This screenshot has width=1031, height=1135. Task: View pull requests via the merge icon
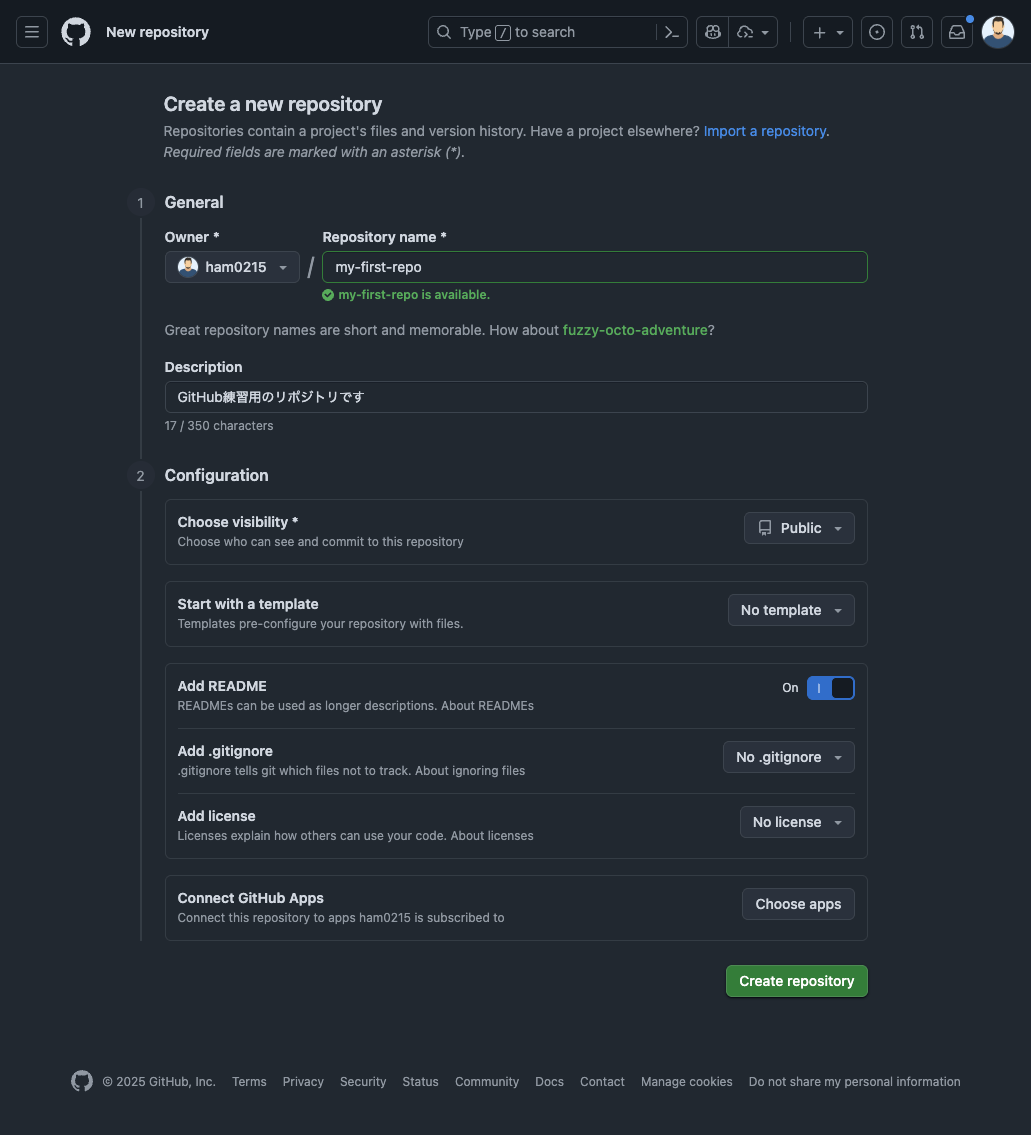pyautogui.click(x=916, y=31)
